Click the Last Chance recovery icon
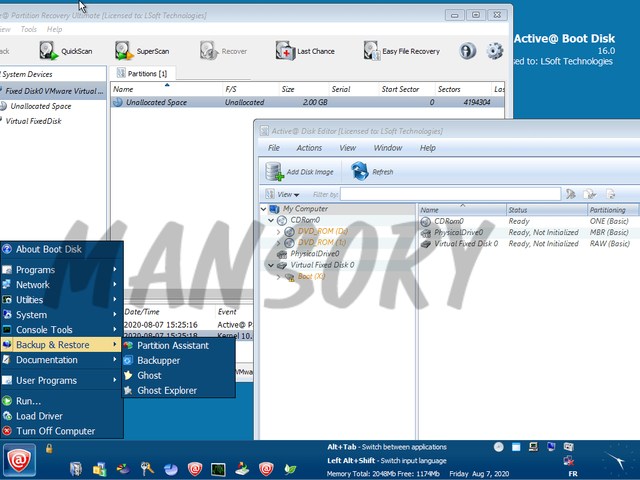Image resolution: width=640 pixels, height=480 pixels. coord(305,51)
